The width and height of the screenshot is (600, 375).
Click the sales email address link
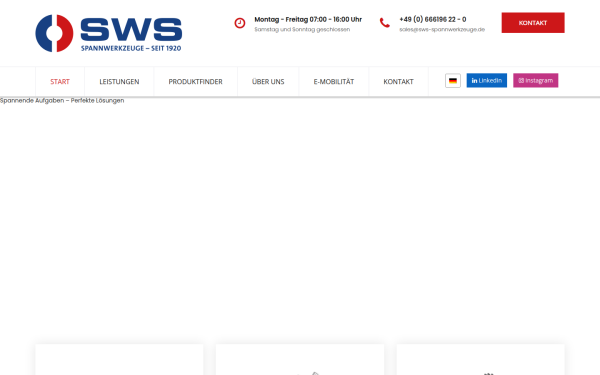[x=442, y=29]
